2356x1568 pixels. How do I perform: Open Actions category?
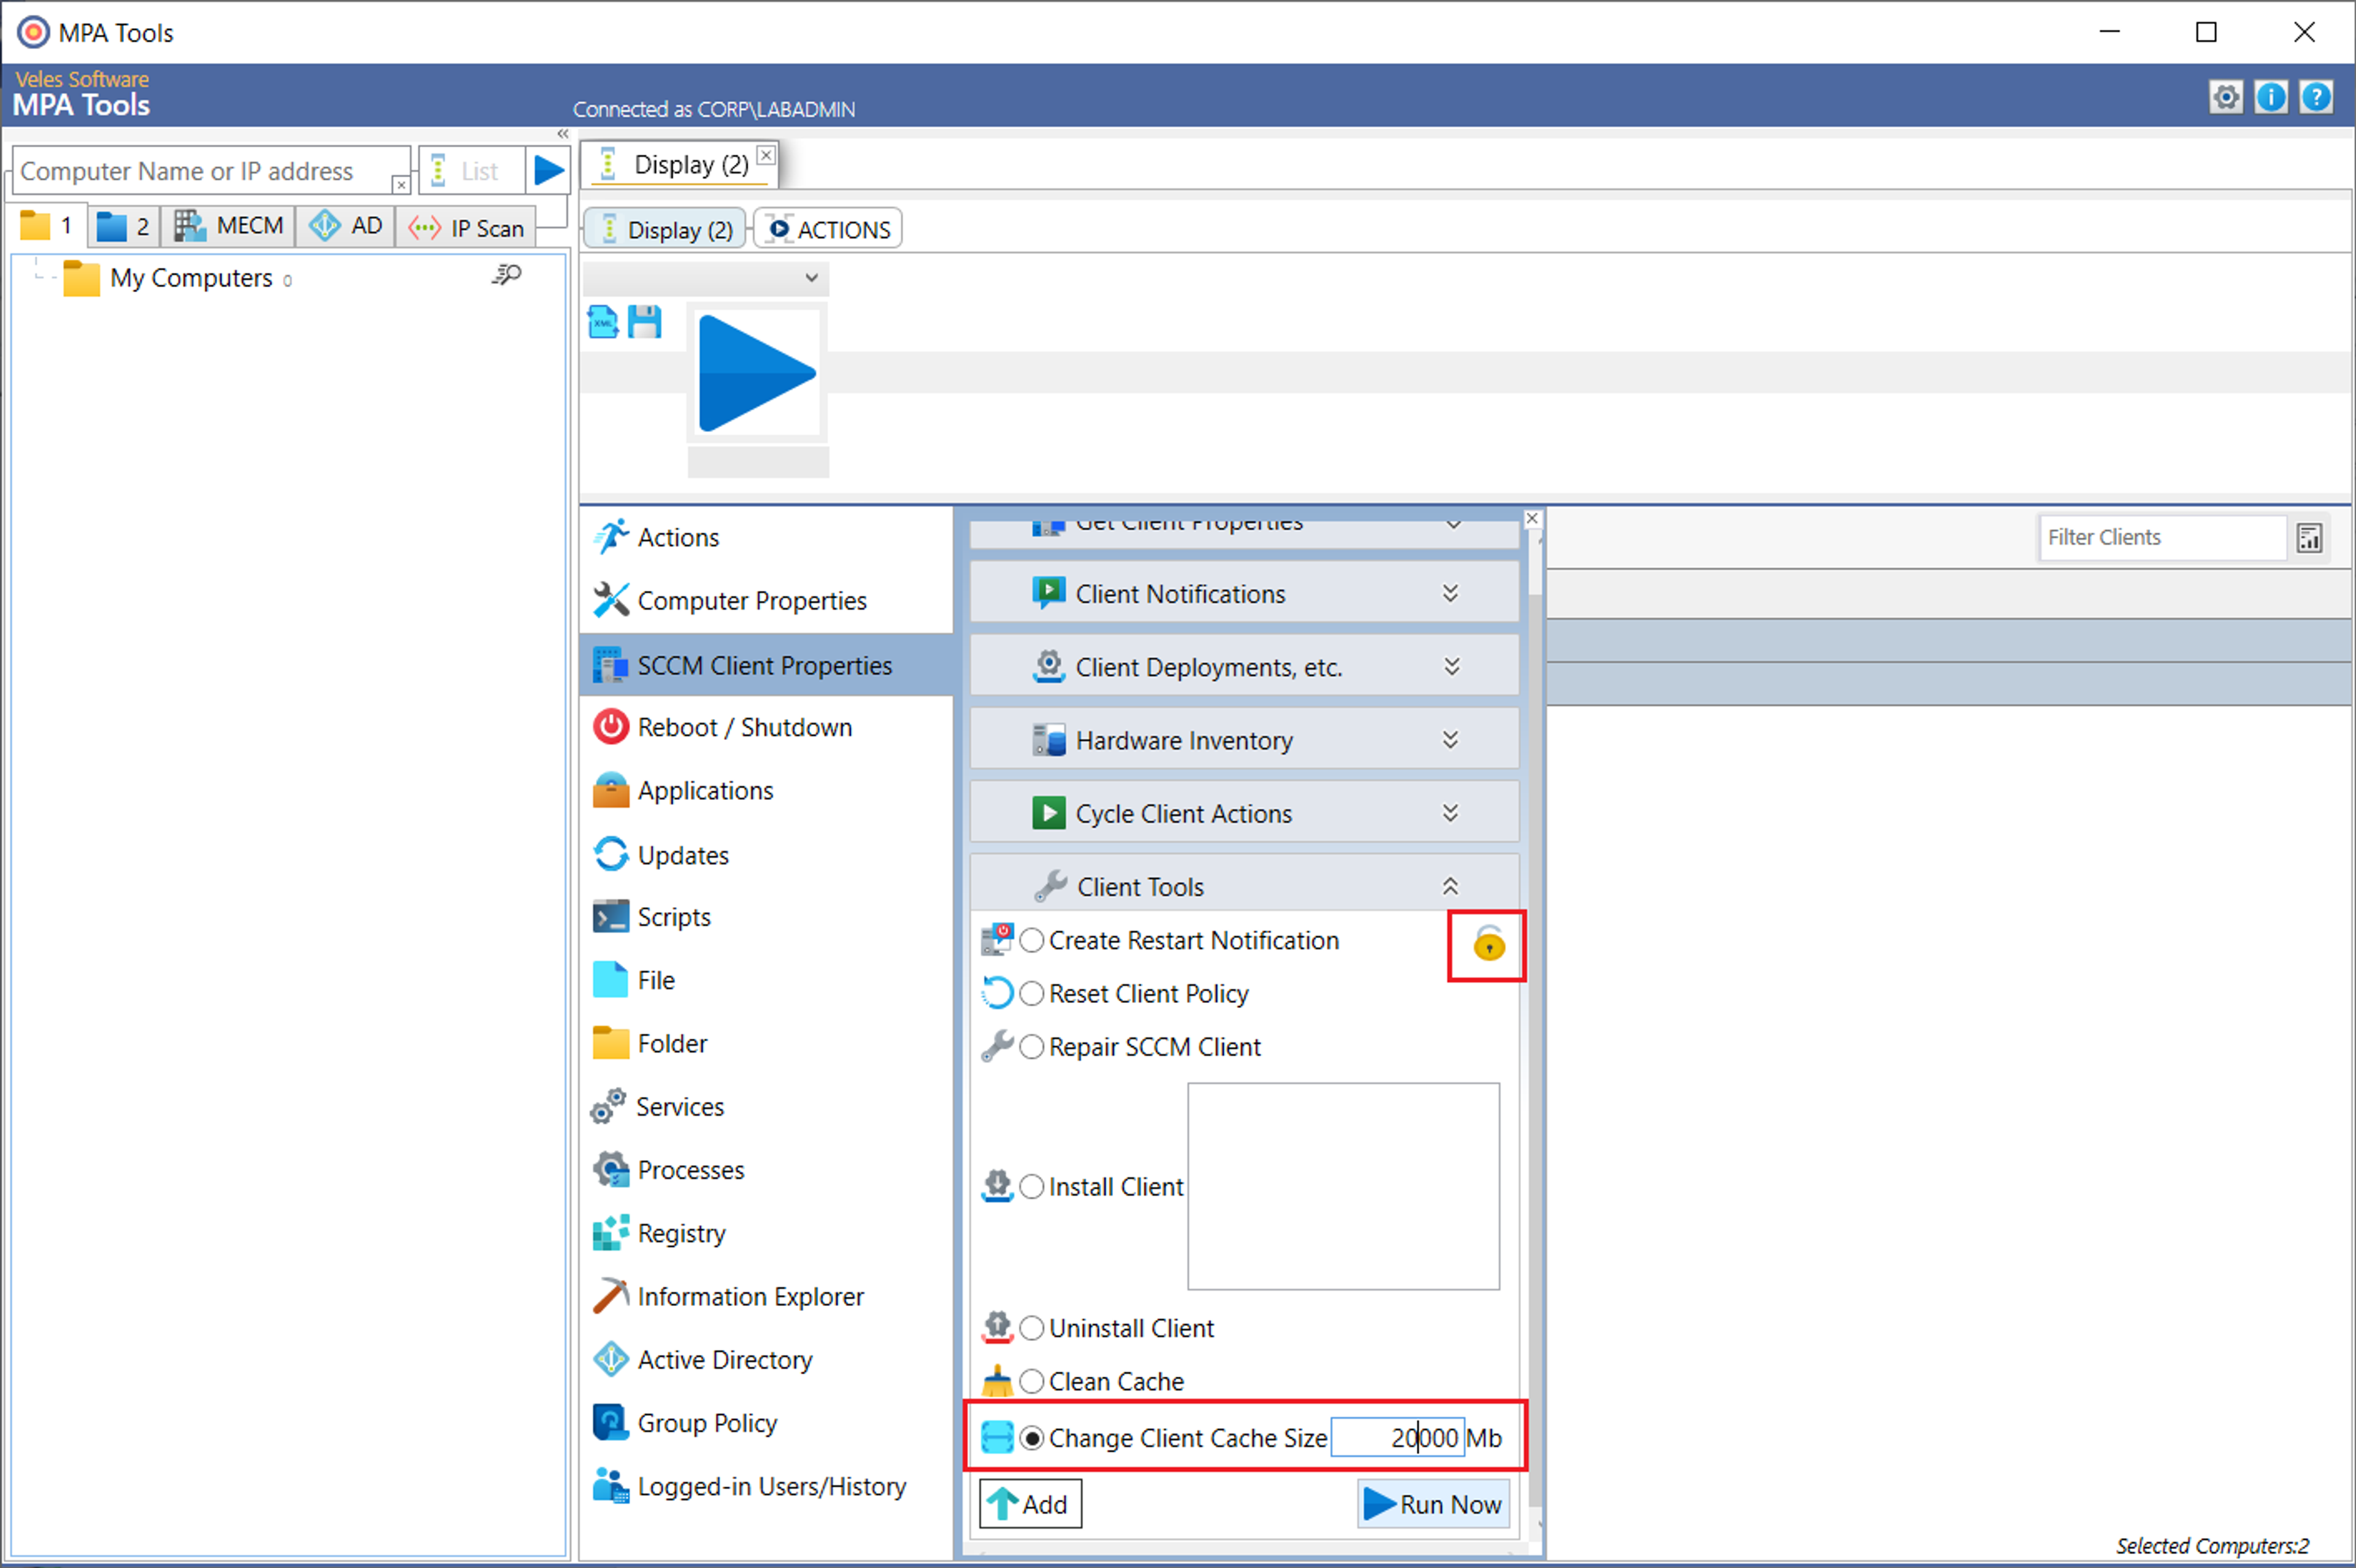[766, 538]
